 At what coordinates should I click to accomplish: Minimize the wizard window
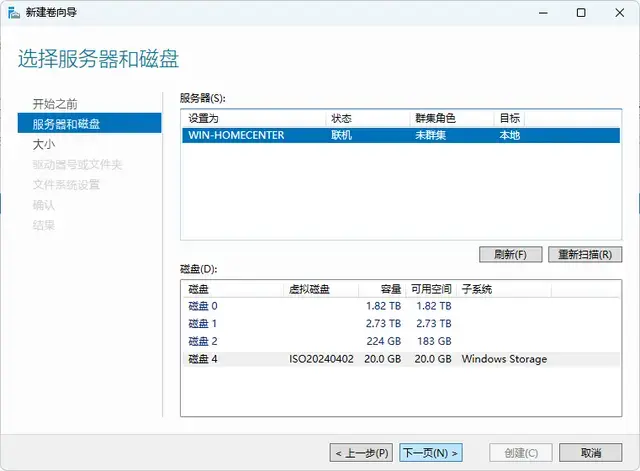[543, 13]
